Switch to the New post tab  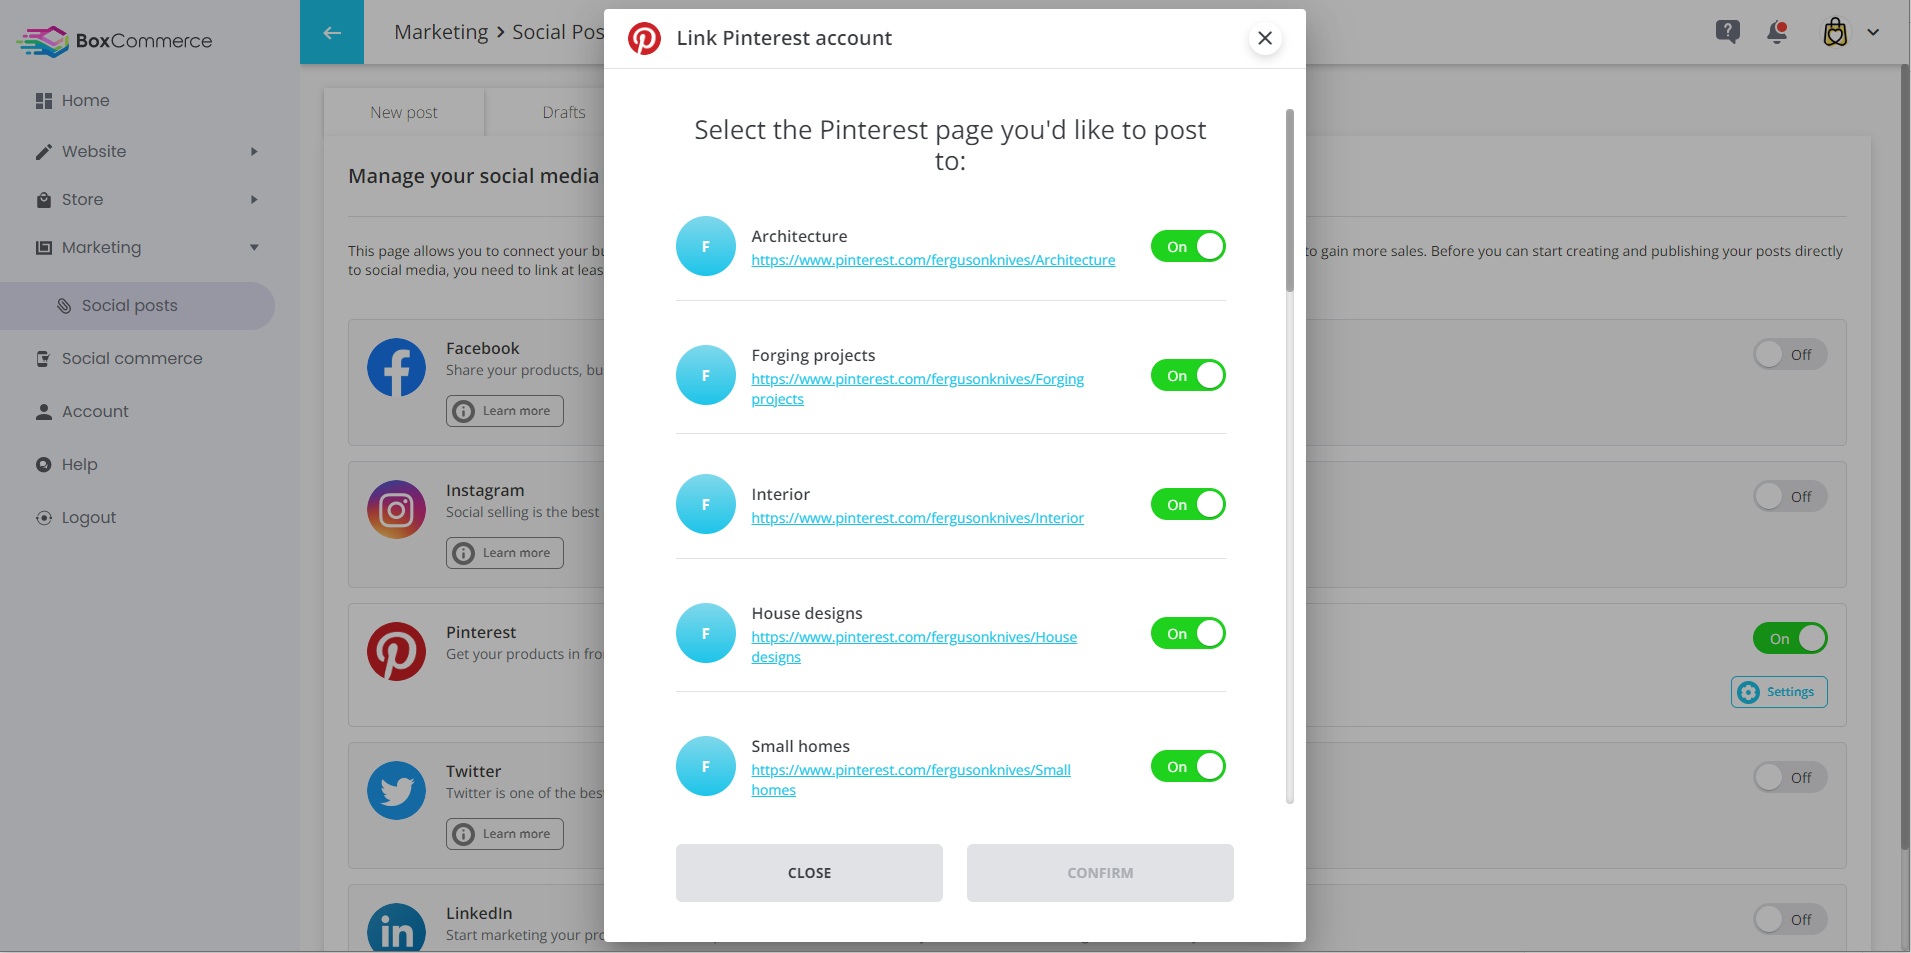pos(404,112)
